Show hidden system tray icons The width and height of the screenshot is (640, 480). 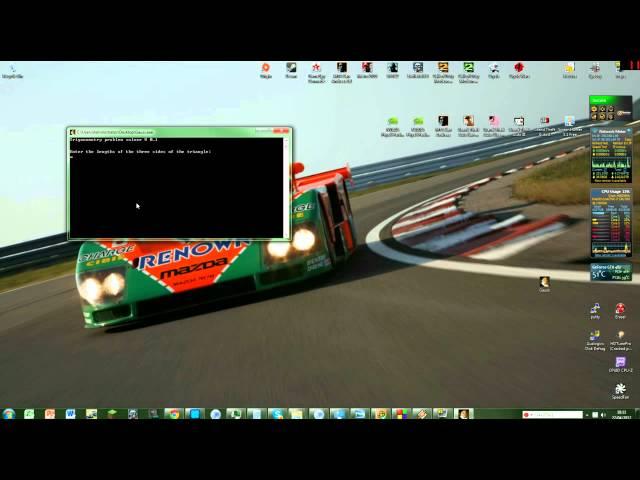587,415
